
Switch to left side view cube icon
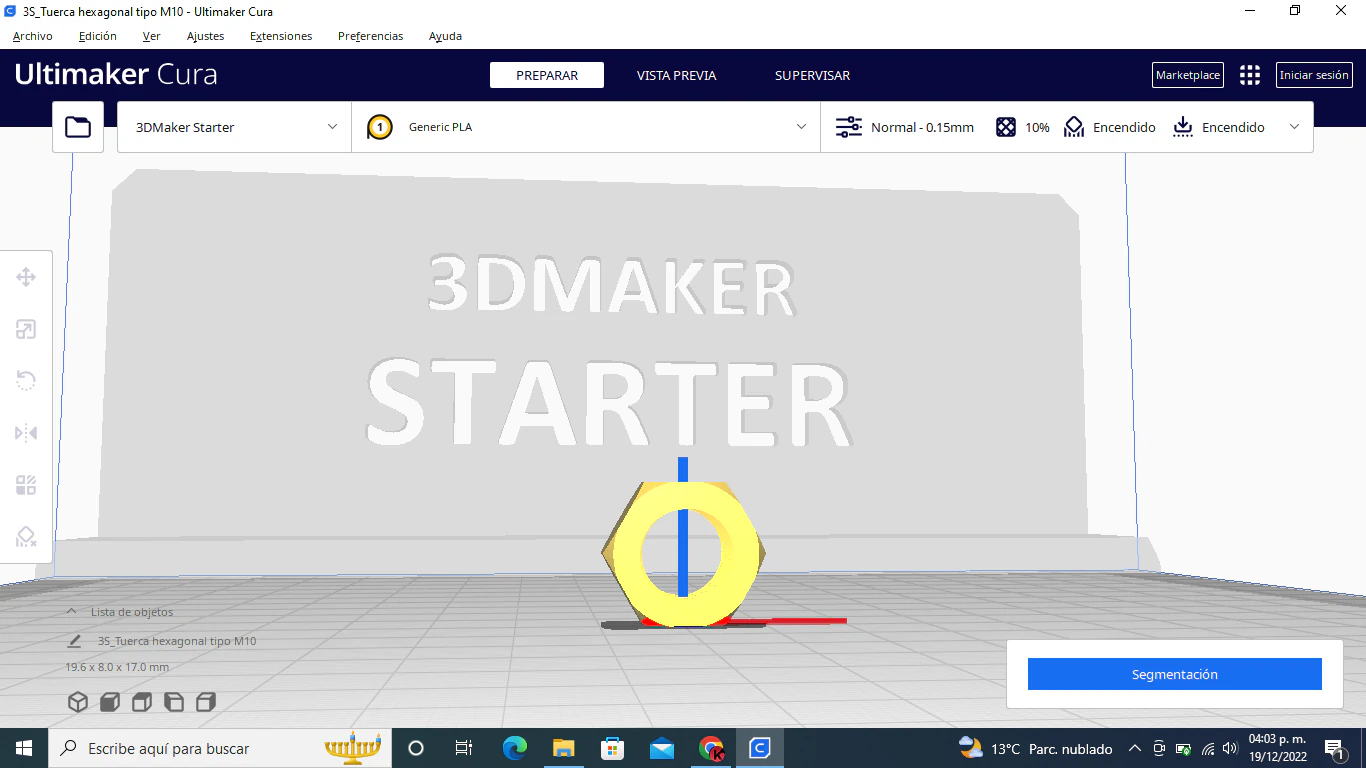[174, 702]
